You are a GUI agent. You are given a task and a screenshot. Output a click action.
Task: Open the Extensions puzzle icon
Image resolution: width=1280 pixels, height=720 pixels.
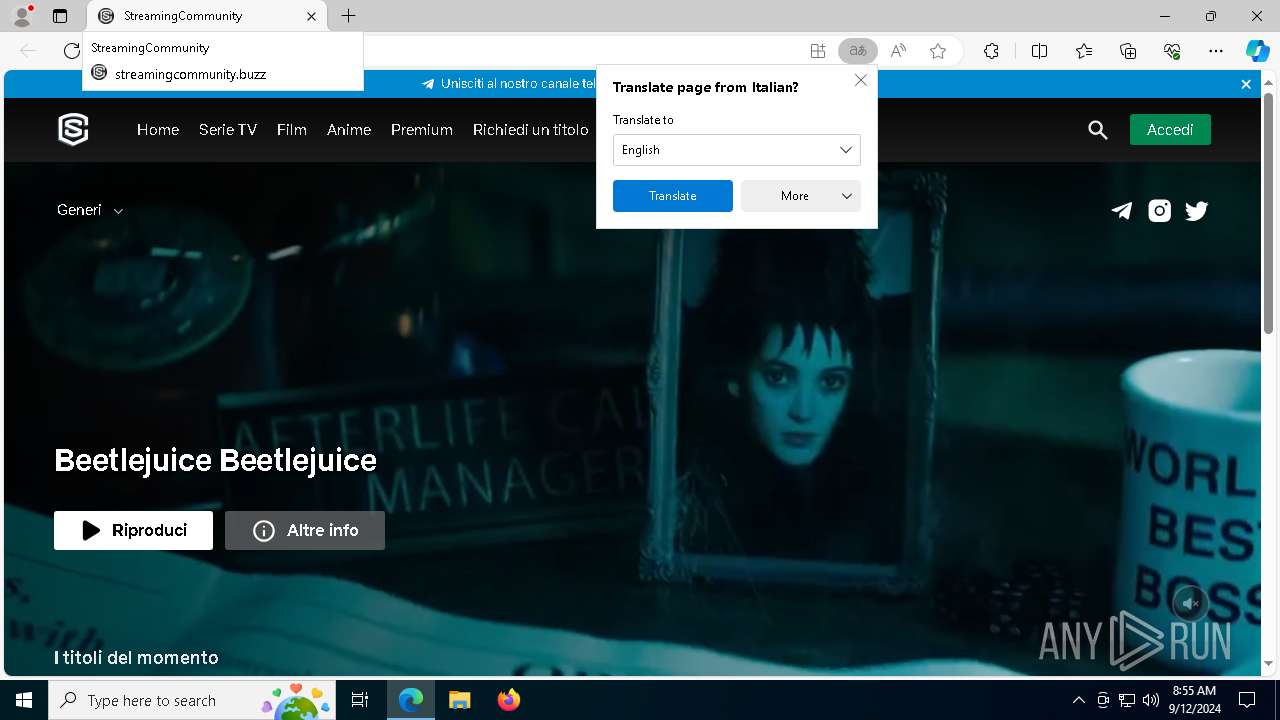[x=991, y=51]
